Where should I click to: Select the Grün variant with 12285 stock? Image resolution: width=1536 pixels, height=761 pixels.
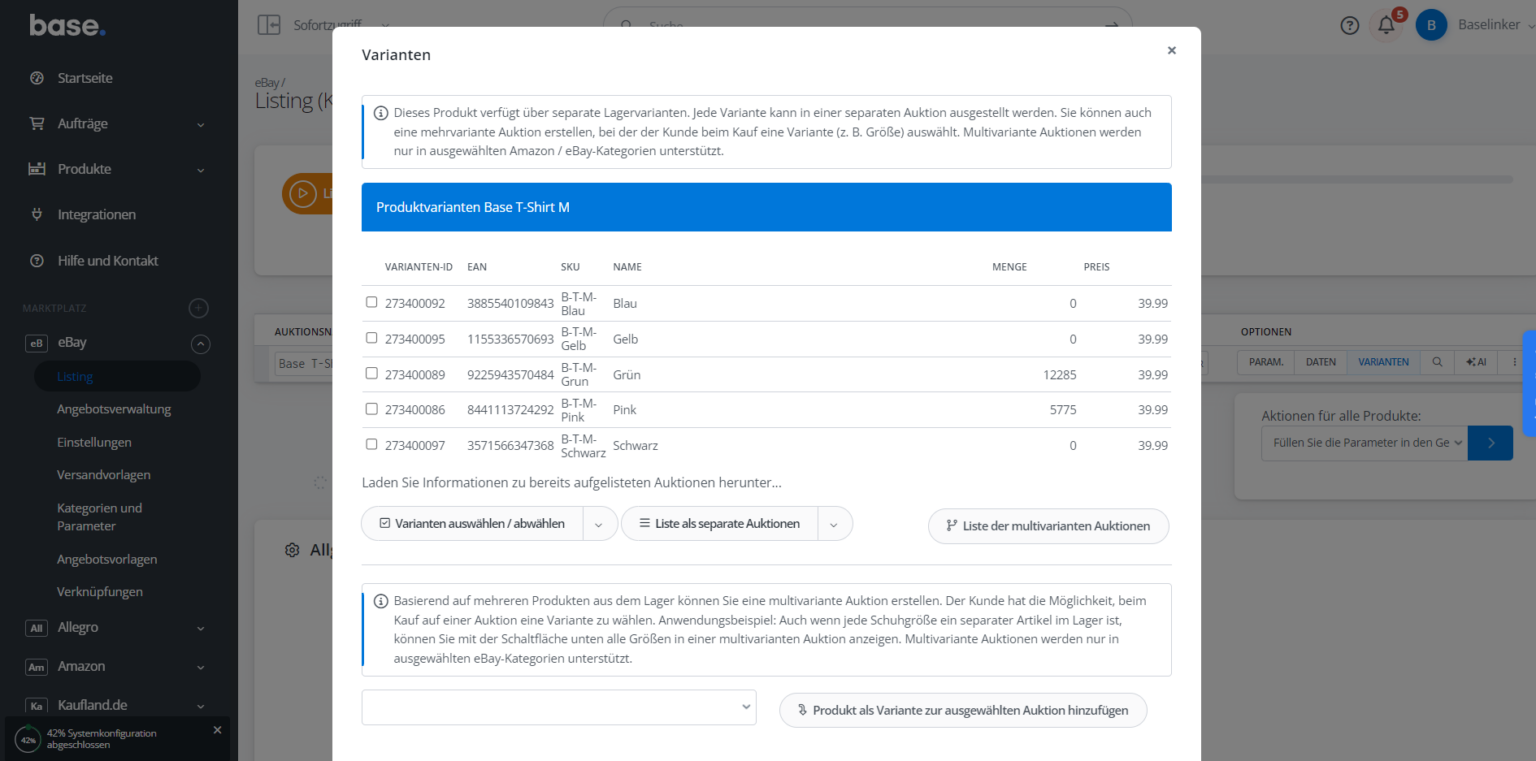click(371, 372)
